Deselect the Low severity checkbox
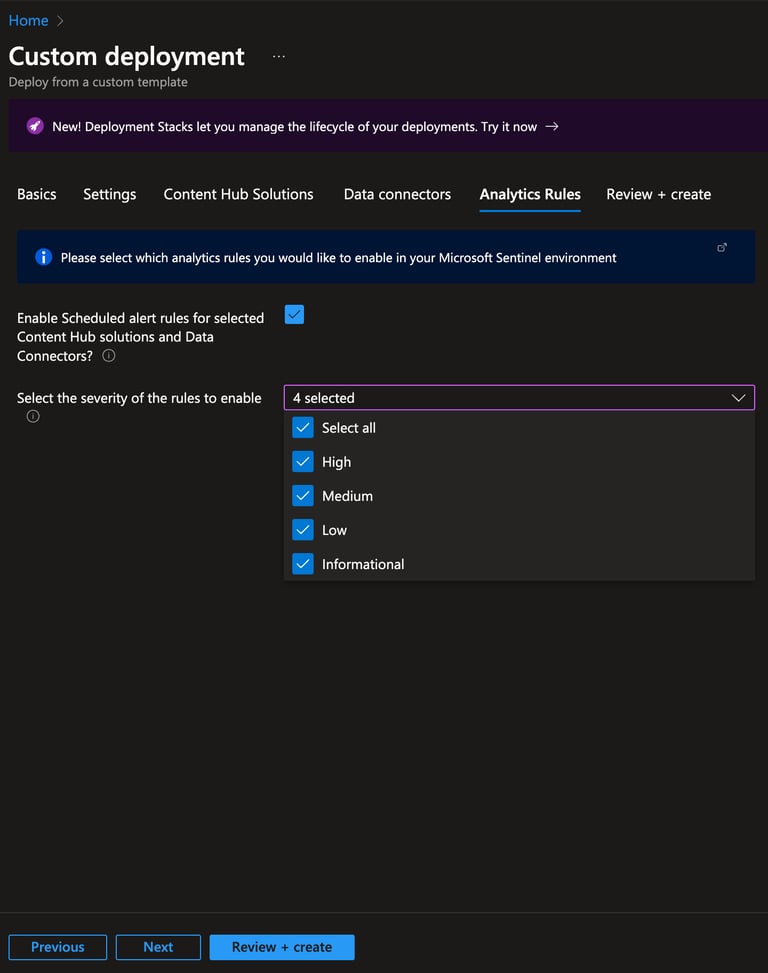Image resolution: width=768 pixels, height=973 pixels. [303, 530]
